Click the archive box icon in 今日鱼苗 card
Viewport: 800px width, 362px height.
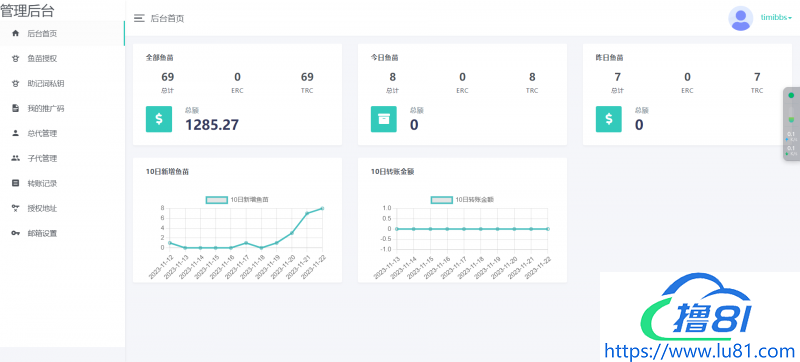384,119
